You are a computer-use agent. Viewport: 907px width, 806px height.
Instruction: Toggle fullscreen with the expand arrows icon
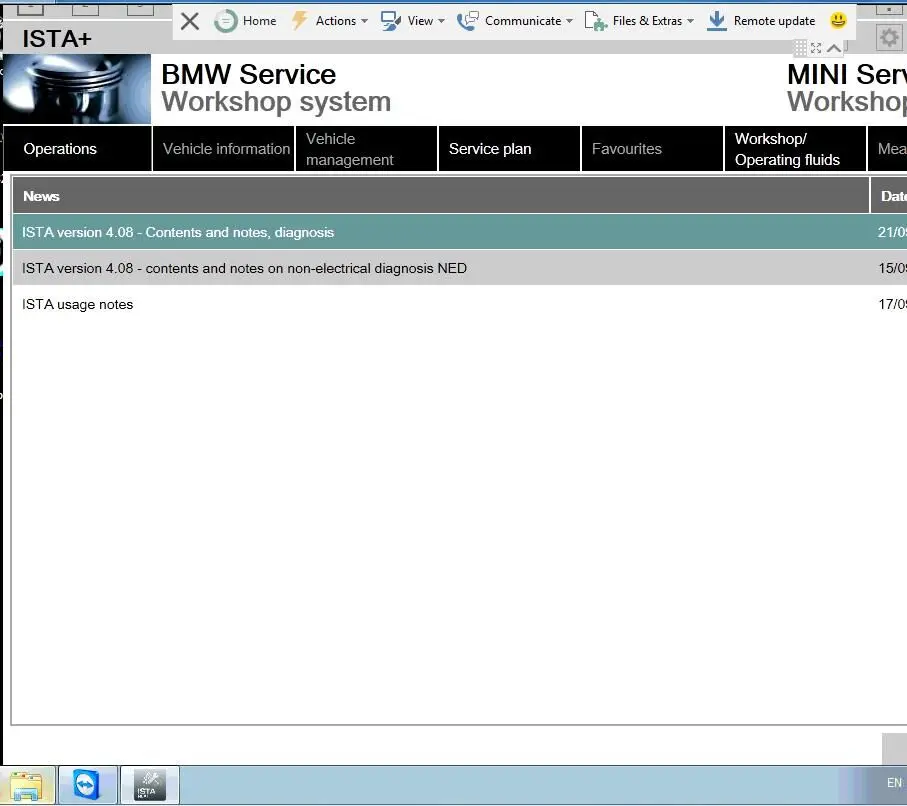tap(816, 48)
